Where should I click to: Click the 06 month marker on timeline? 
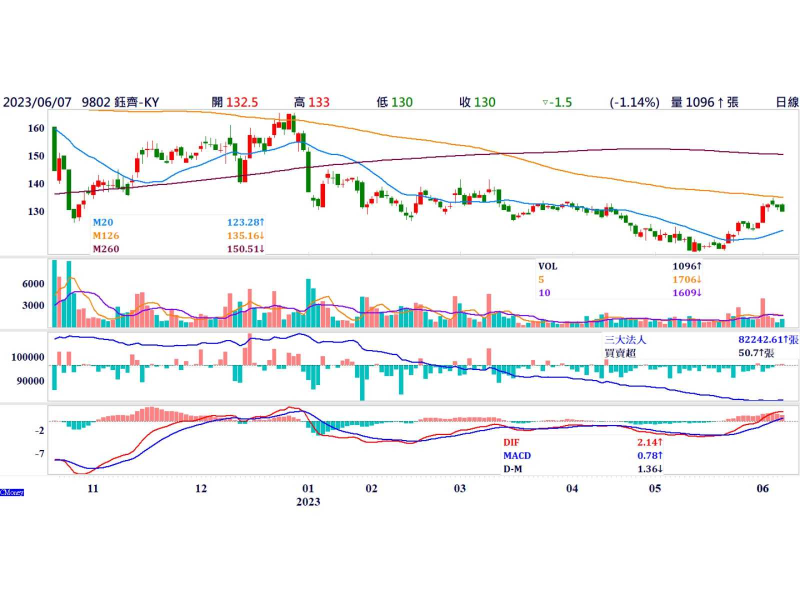[763, 489]
